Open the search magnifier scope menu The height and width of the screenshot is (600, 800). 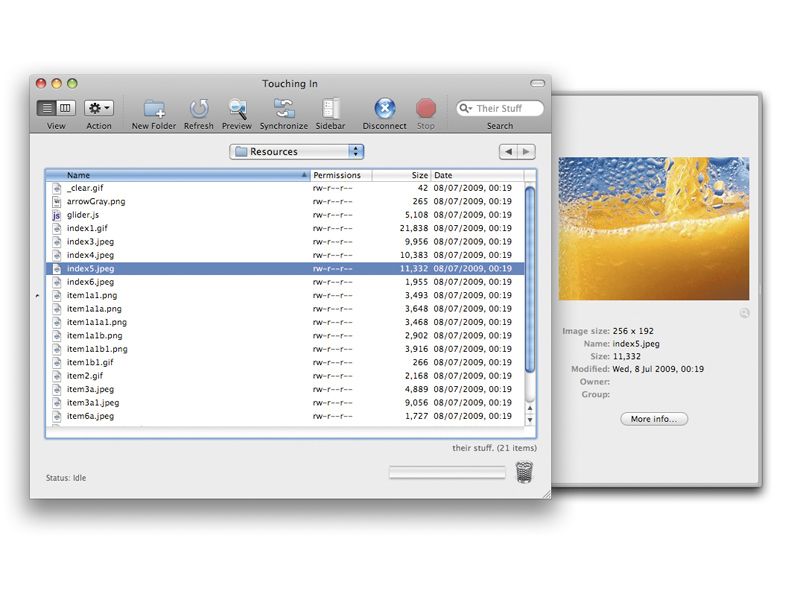click(466, 109)
